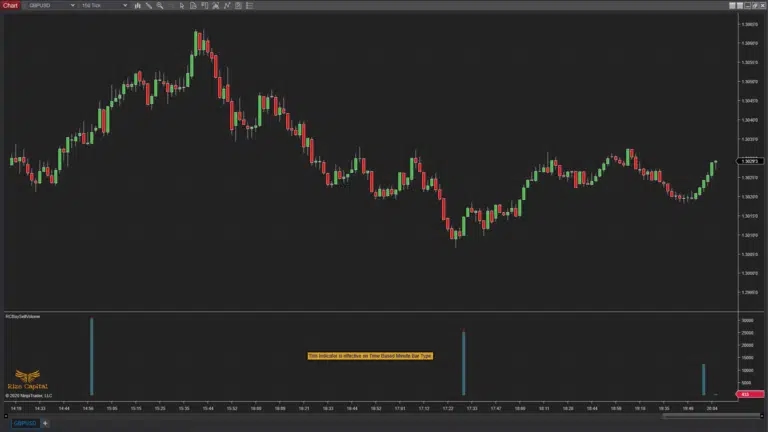The height and width of the screenshot is (432, 768).
Task: Click the tall volume bar near 14:56
Action: (x=91, y=356)
